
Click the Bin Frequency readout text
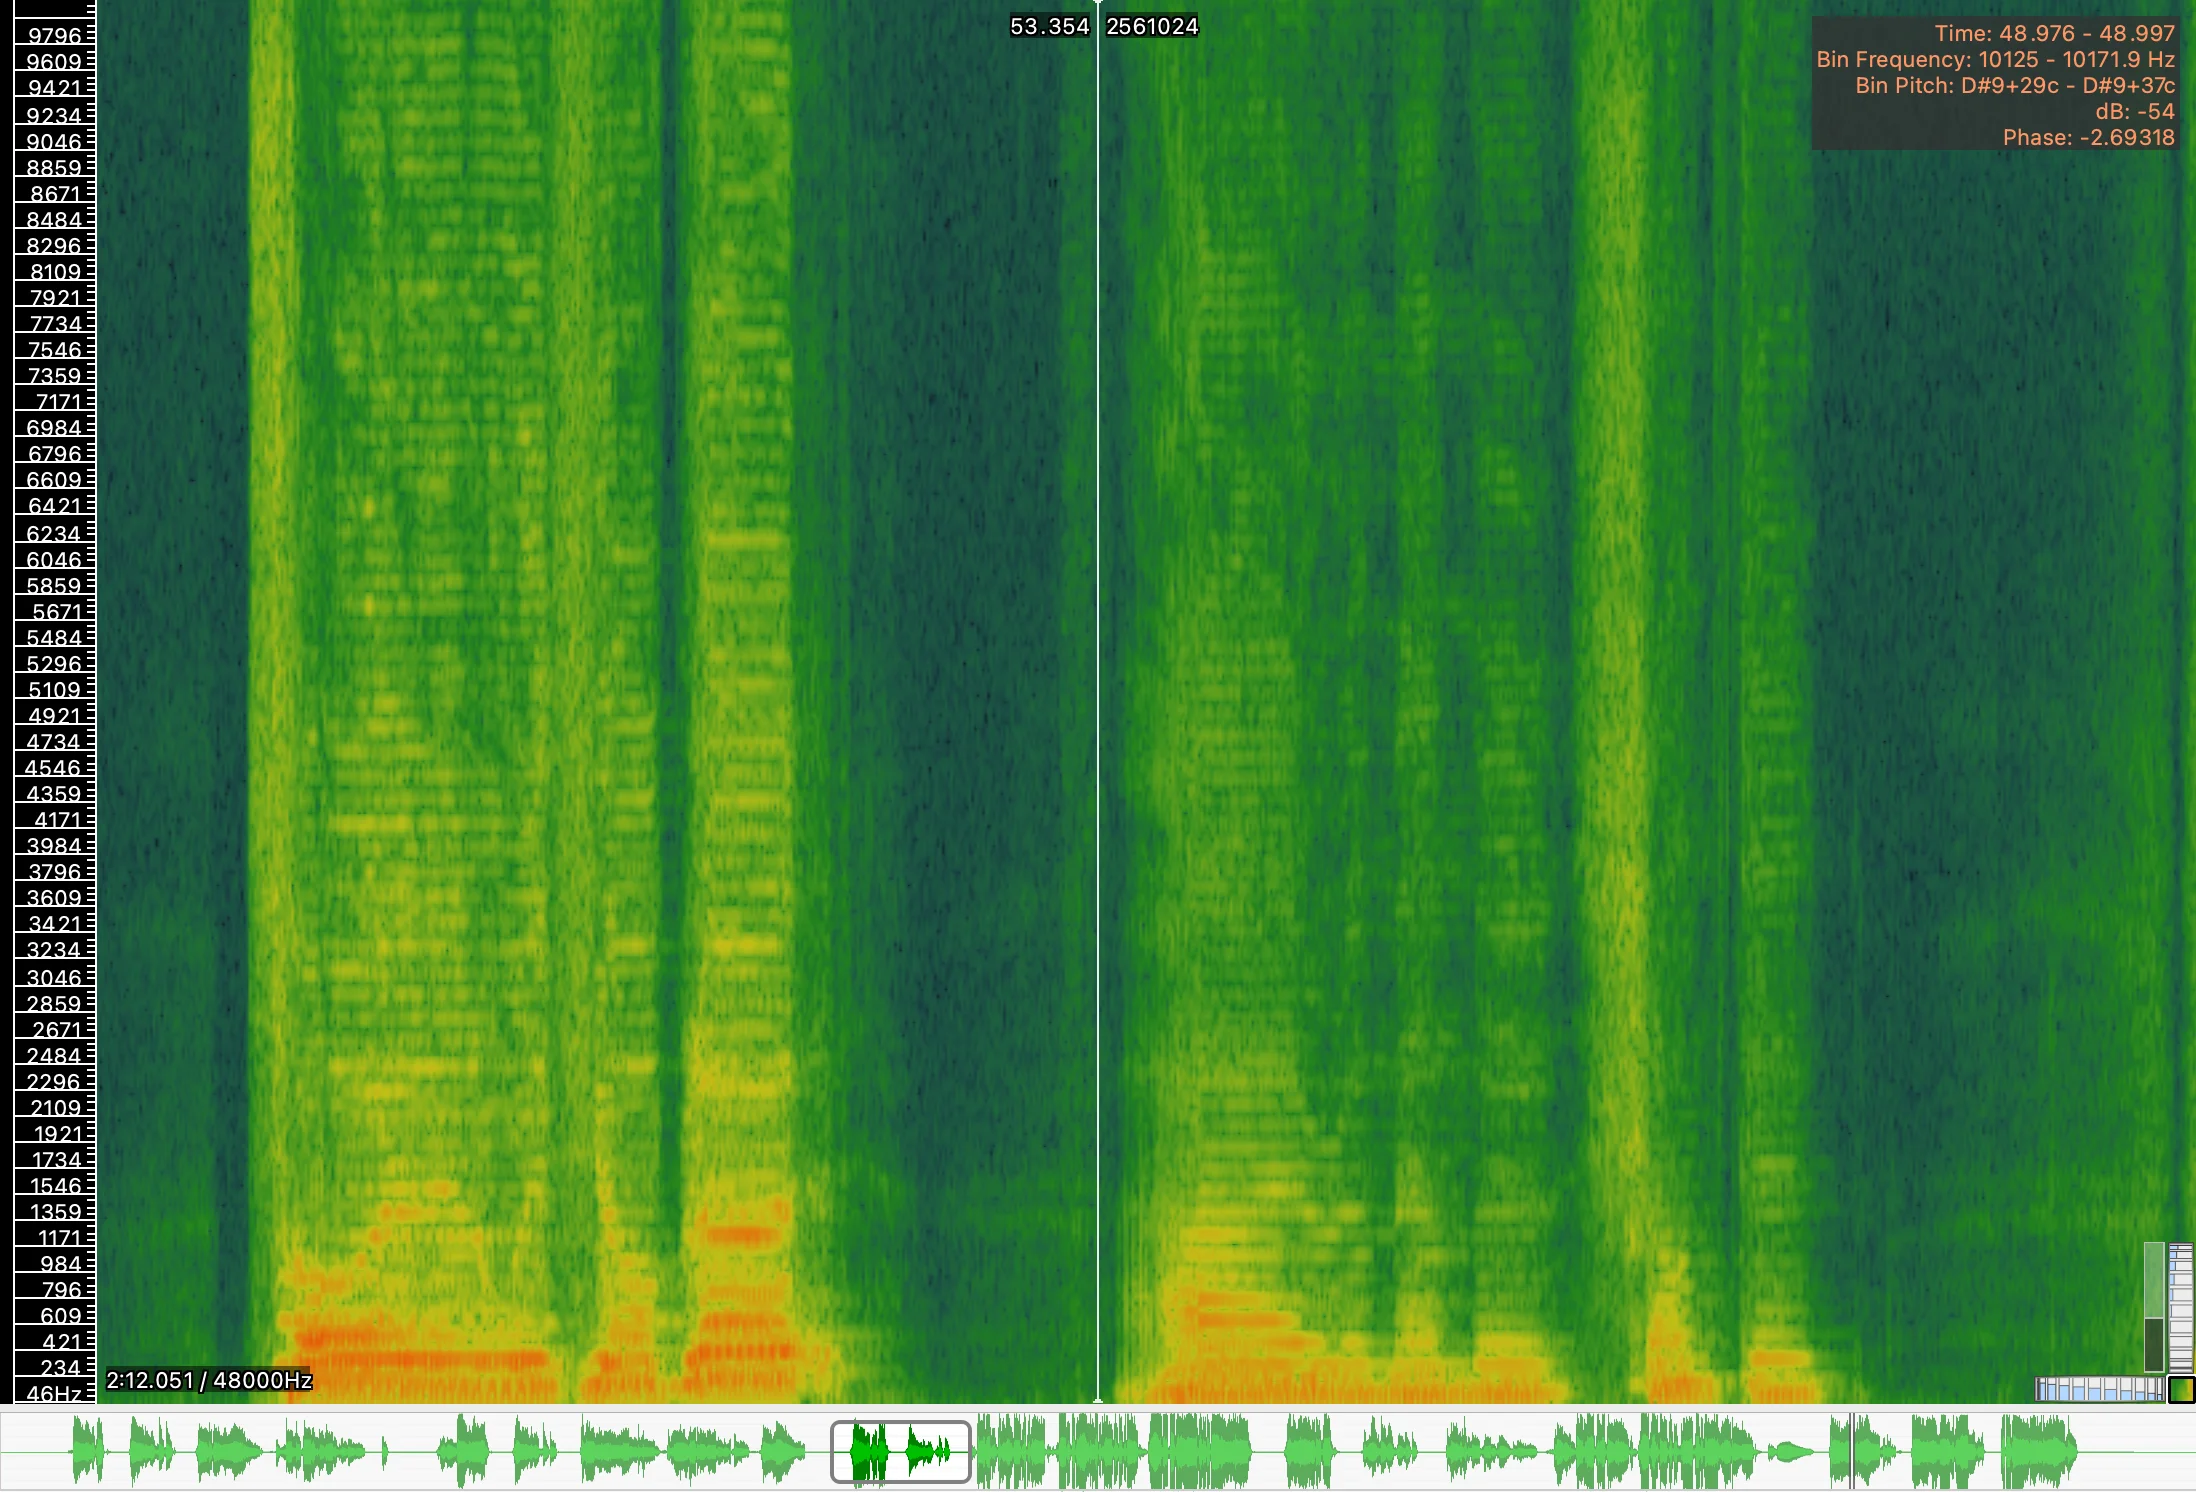tap(1995, 59)
